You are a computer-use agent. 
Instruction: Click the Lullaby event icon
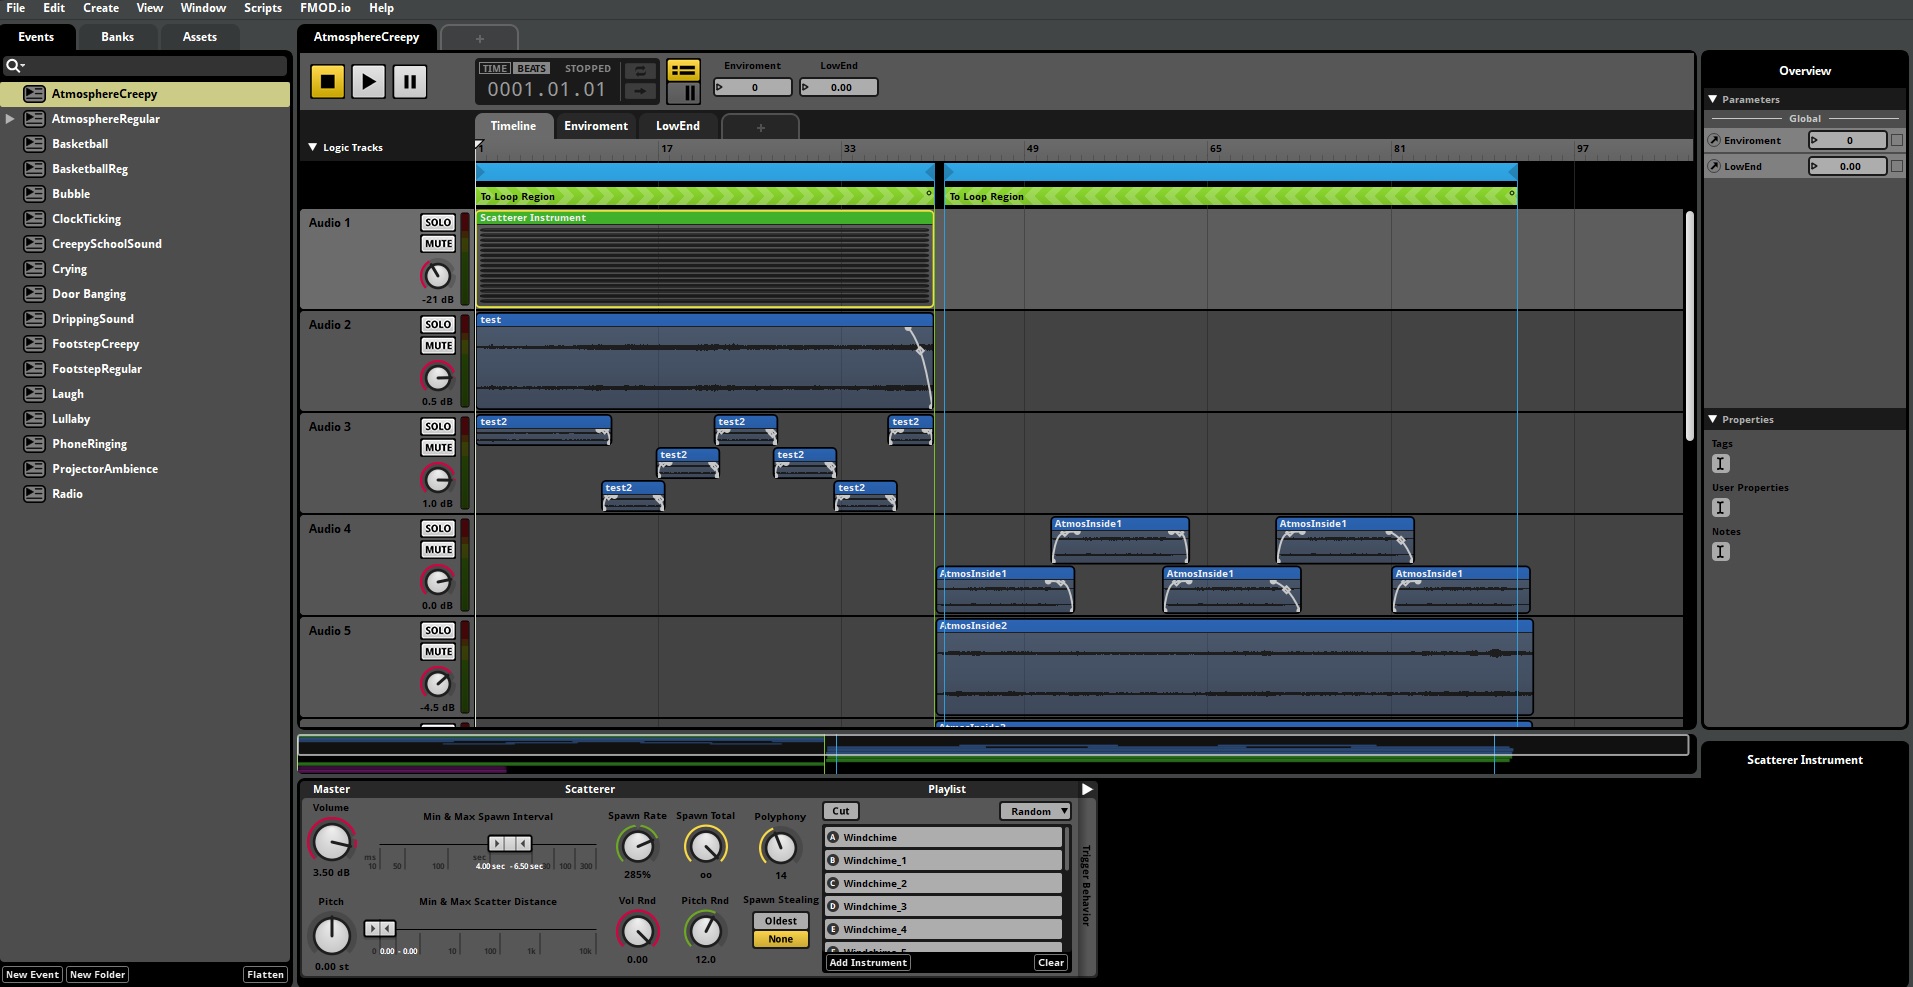click(34, 419)
